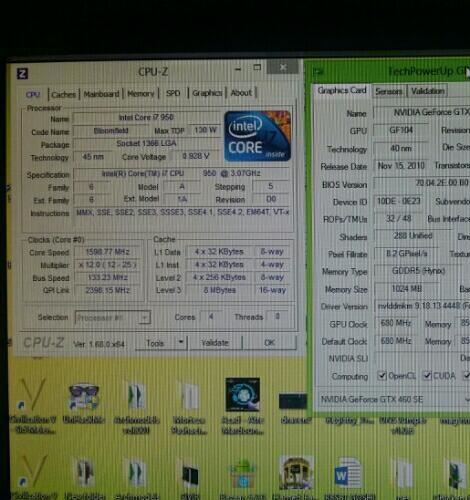Click the ROPs/TMUs value 32 / 48
The image size is (470, 500).
tap(399, 219)
